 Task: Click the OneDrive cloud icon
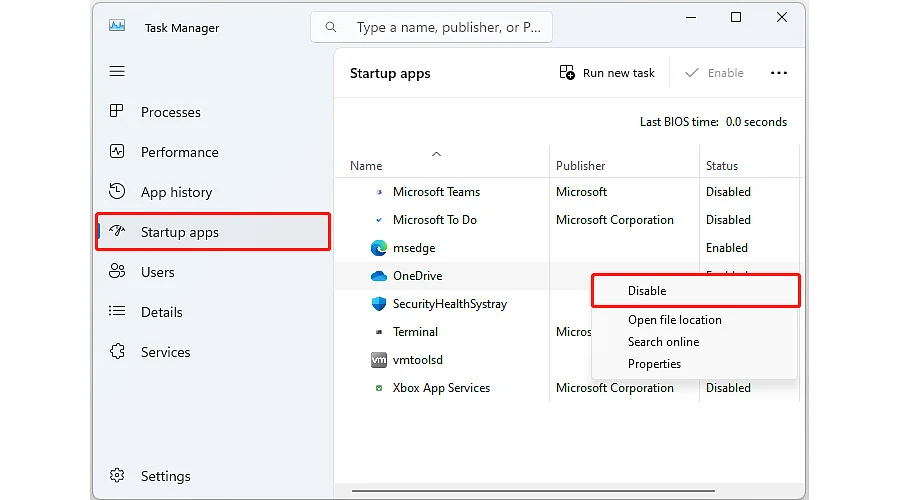click(x=379, y=276)
